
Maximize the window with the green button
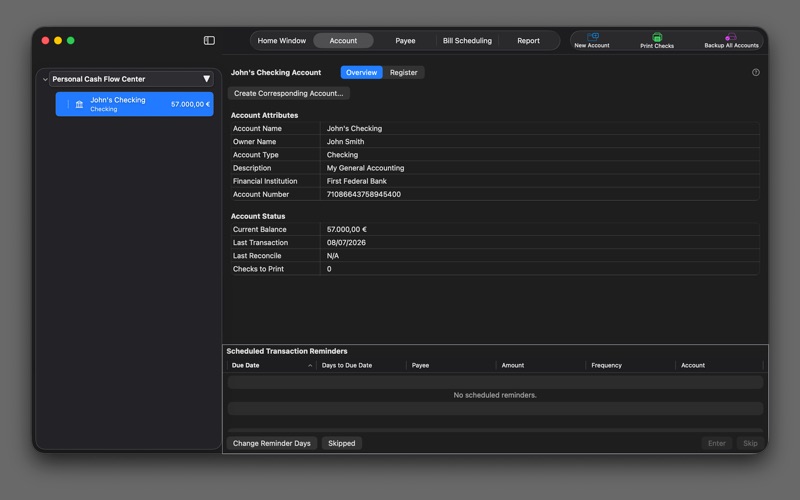71,40
